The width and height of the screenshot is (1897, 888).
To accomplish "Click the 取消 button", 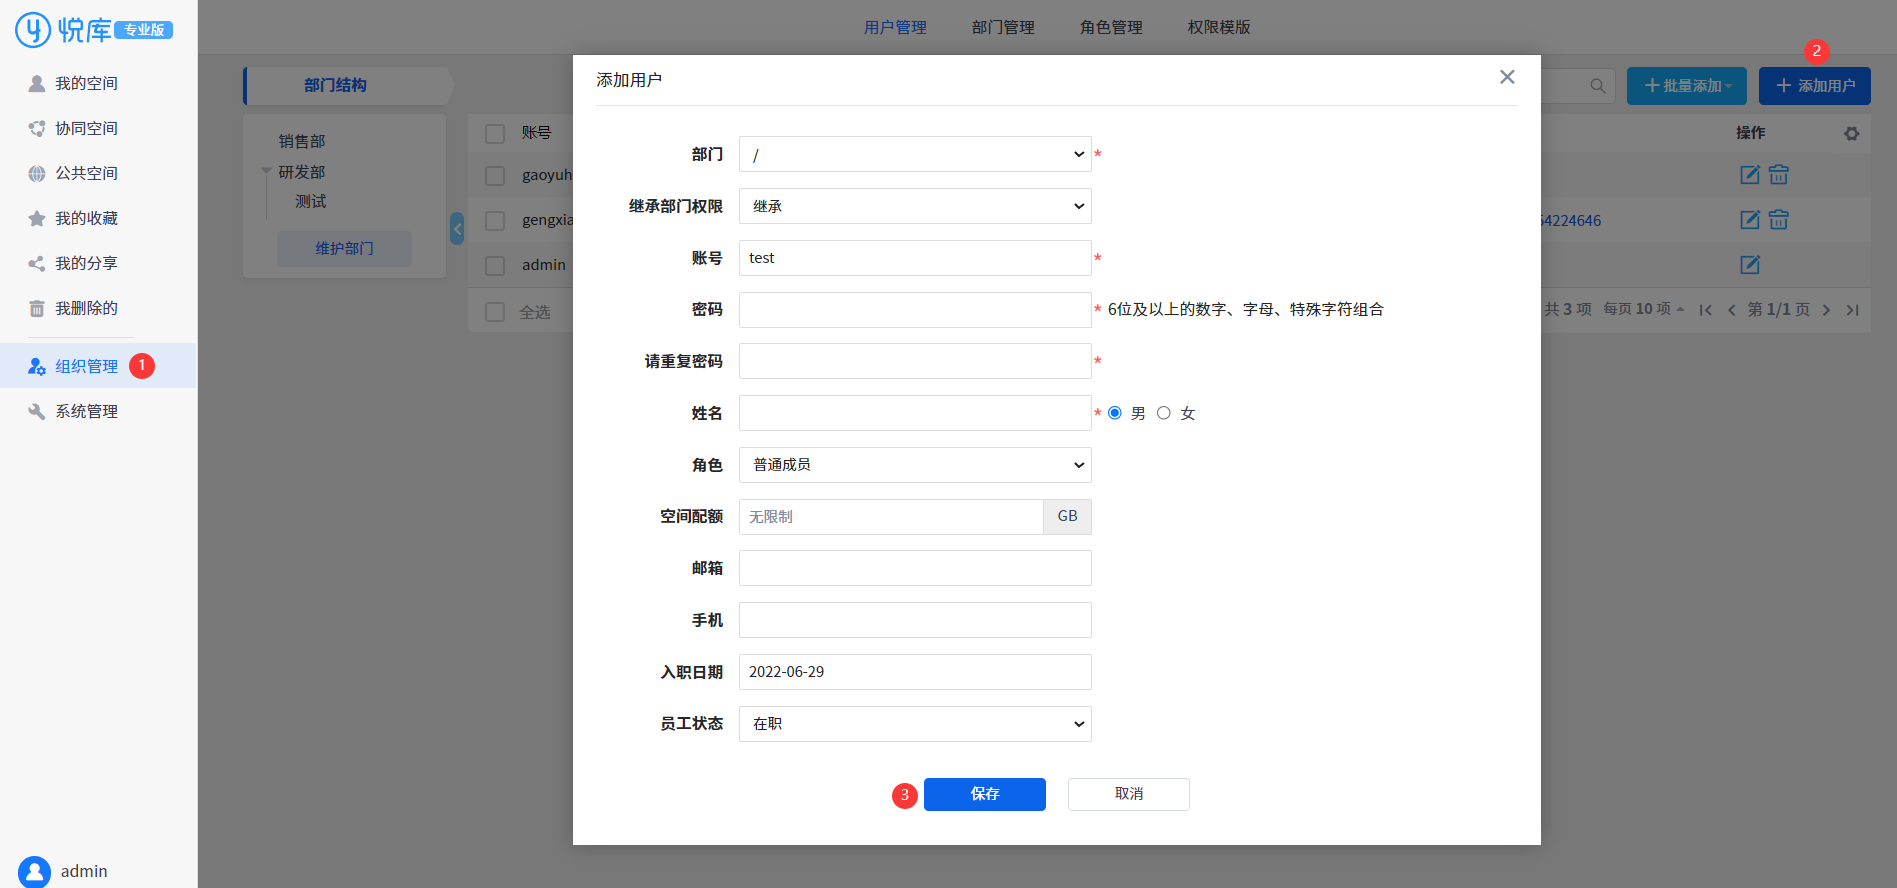I will (x=1129, y=794).
